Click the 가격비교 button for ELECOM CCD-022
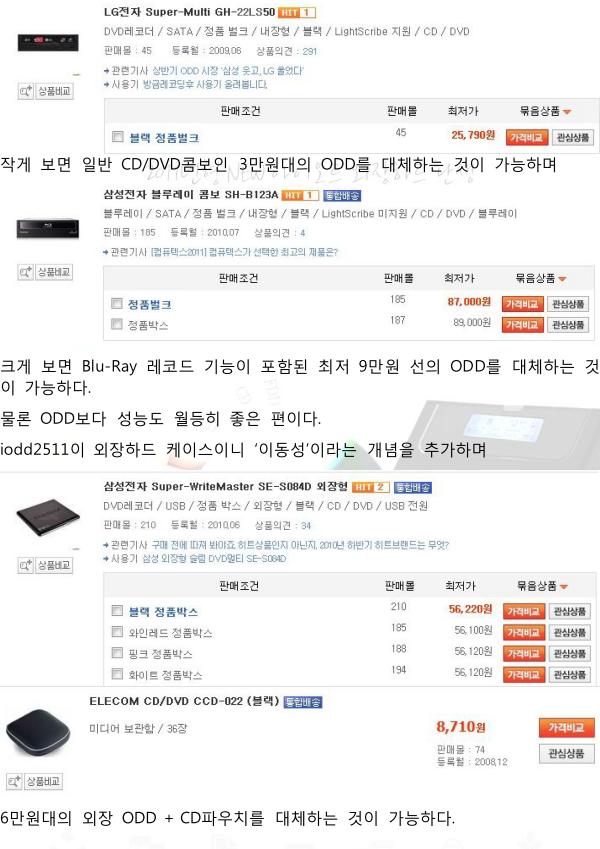This screenshot has height=849, width=600. coord(566,728)
